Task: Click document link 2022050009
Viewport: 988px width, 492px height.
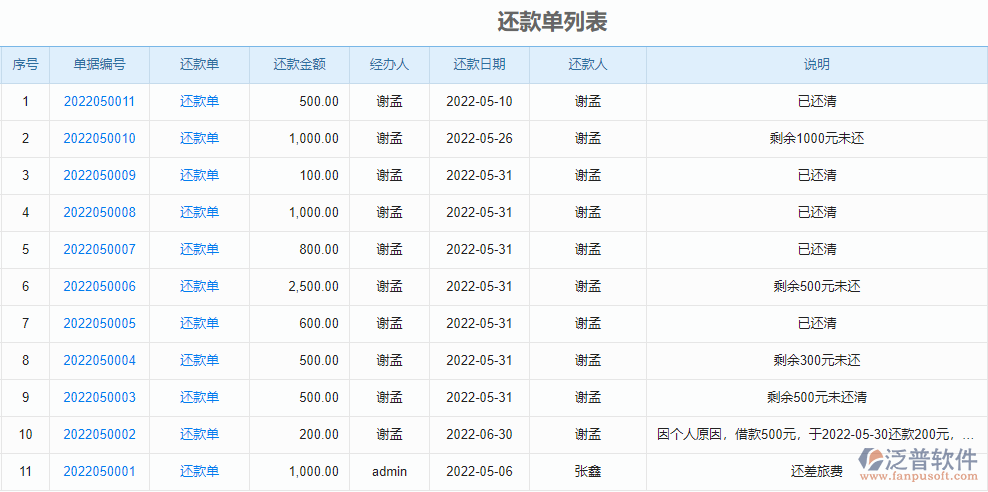Action: (99, 175)
